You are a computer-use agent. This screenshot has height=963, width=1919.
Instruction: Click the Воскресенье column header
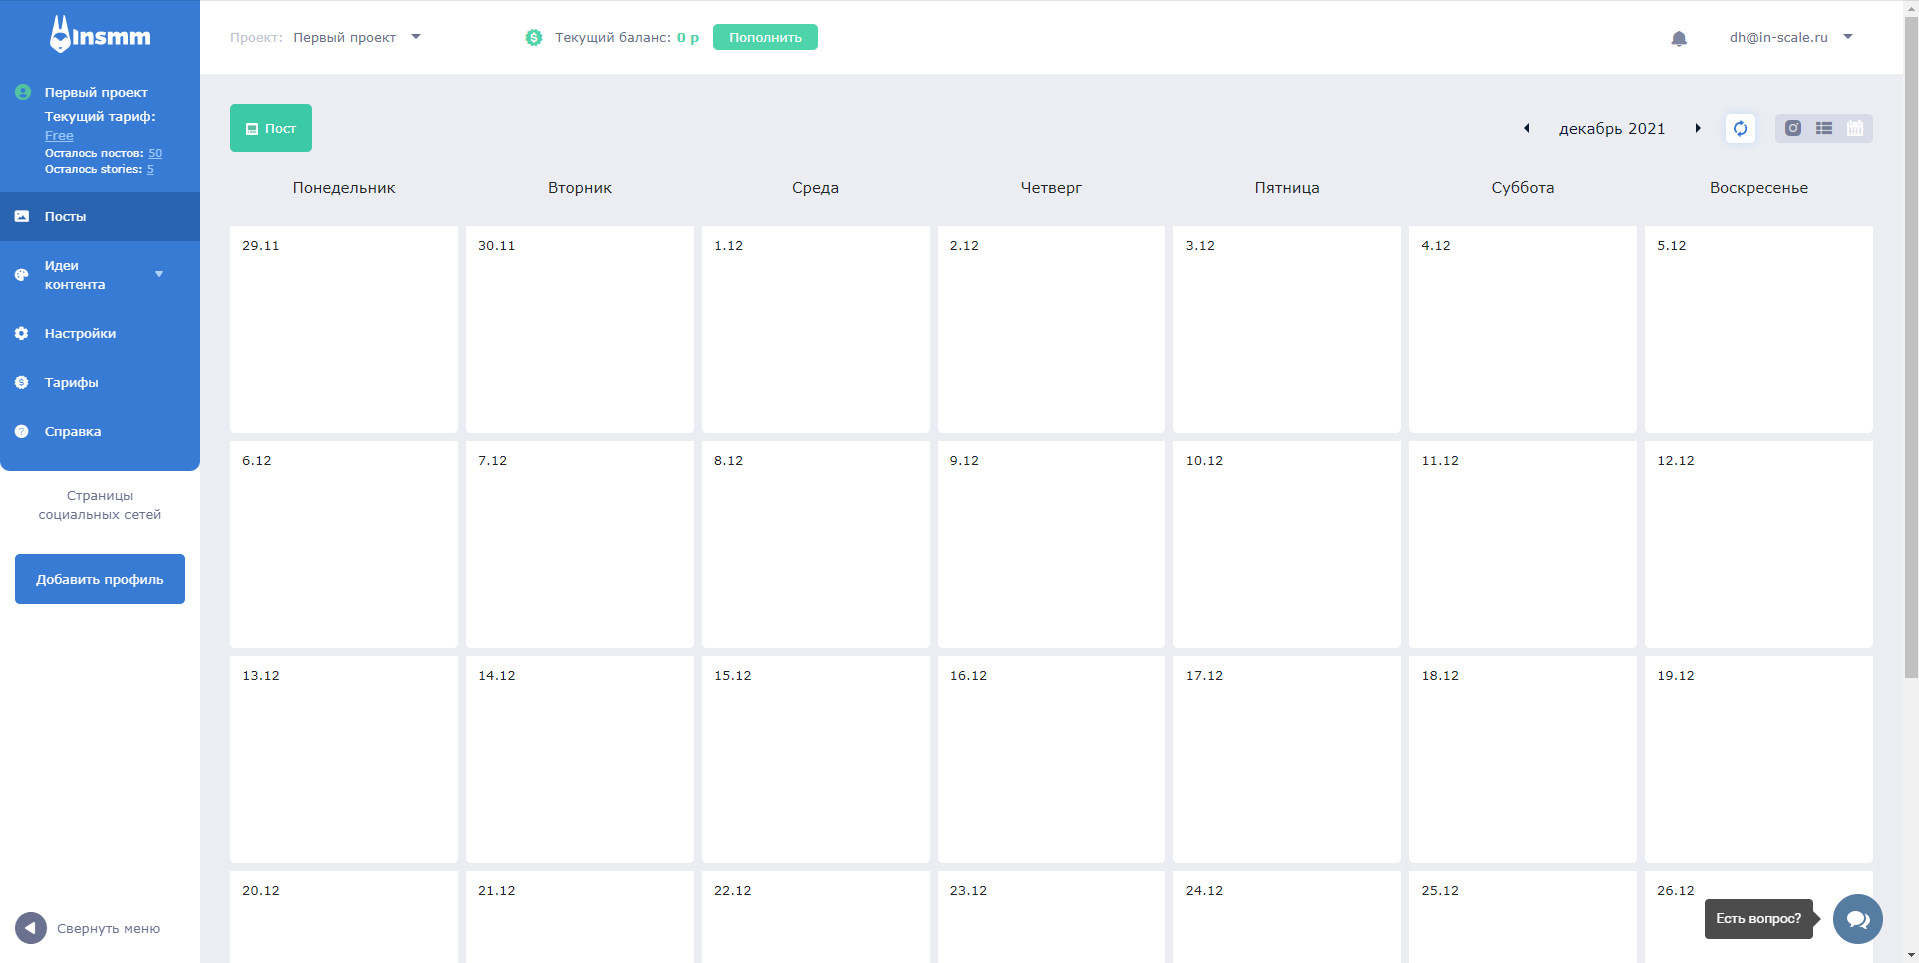click(x=1759, y=188)
